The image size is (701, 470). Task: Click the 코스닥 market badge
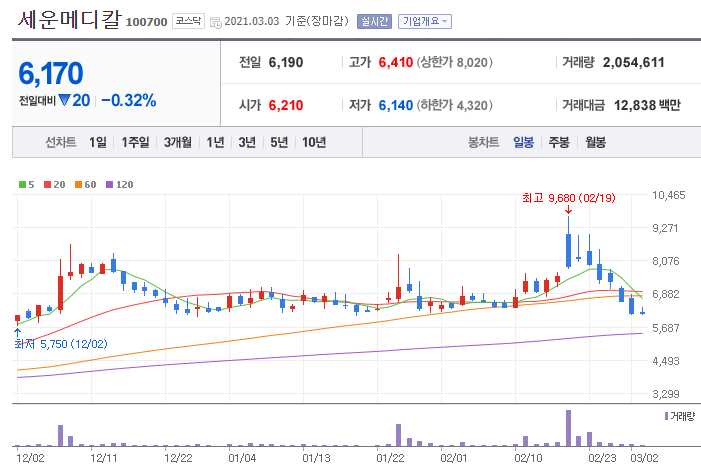188,21
